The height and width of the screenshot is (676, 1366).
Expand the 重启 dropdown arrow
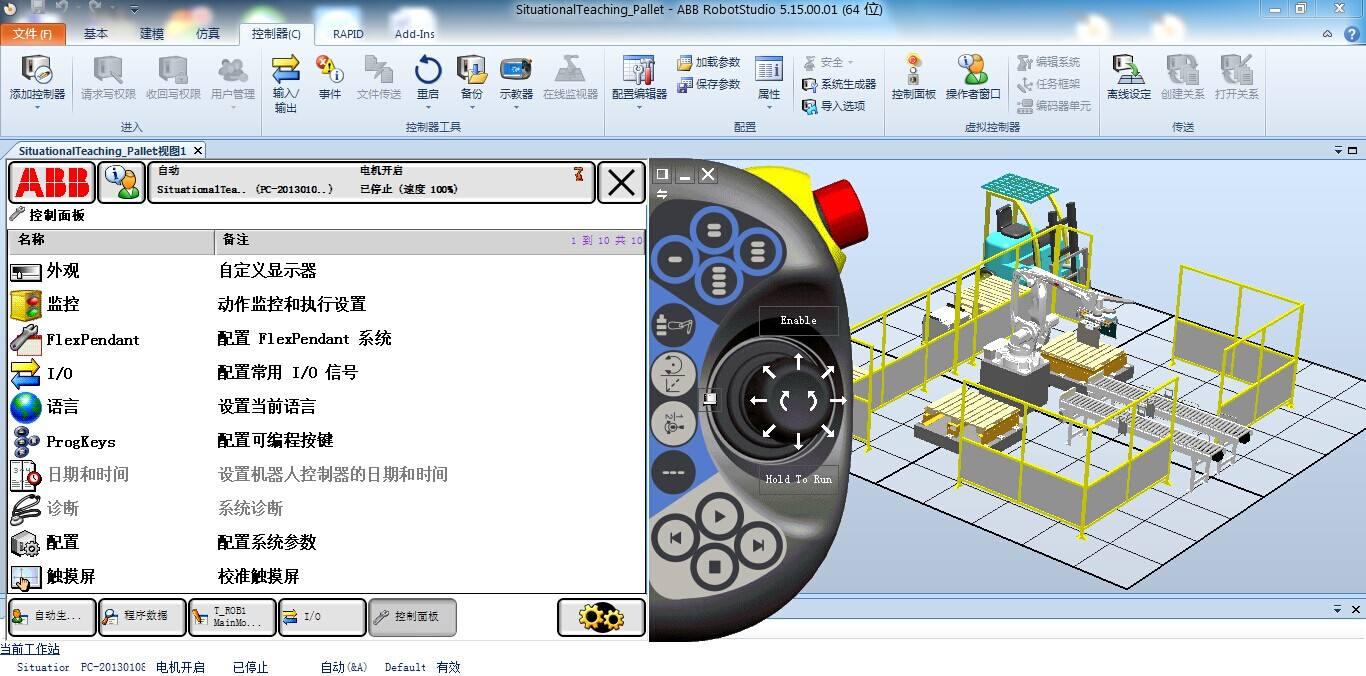click(x=428, y=107)
